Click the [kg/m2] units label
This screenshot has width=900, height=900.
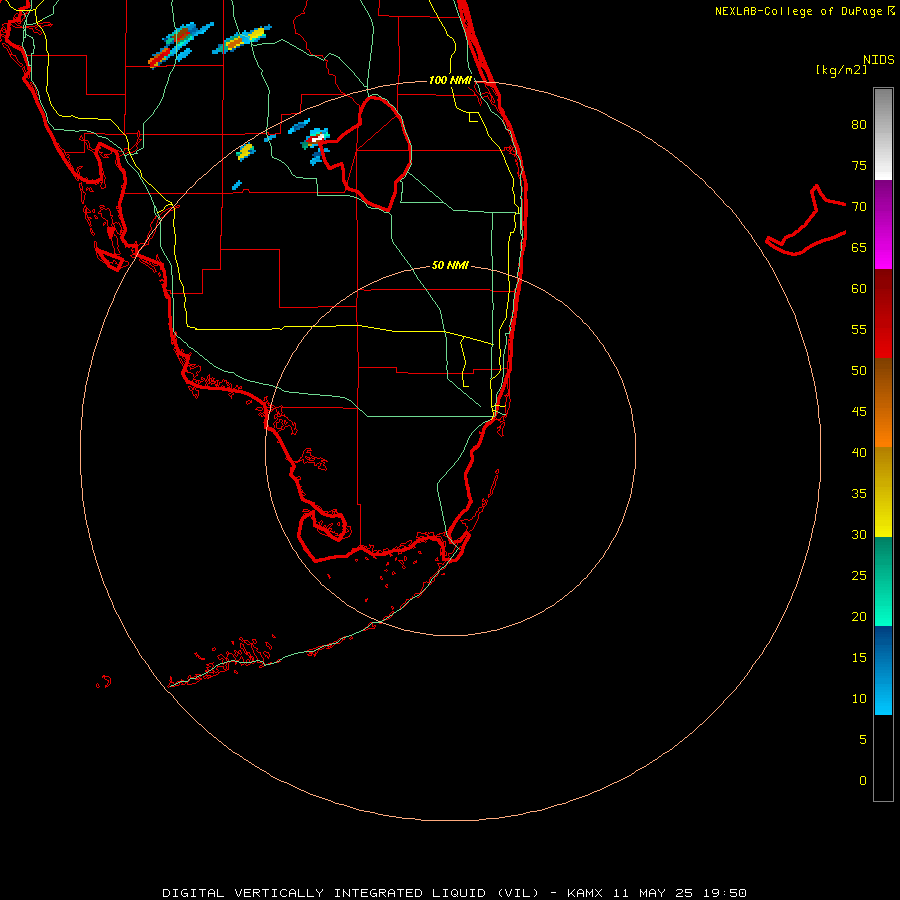(x=841, y=71)
